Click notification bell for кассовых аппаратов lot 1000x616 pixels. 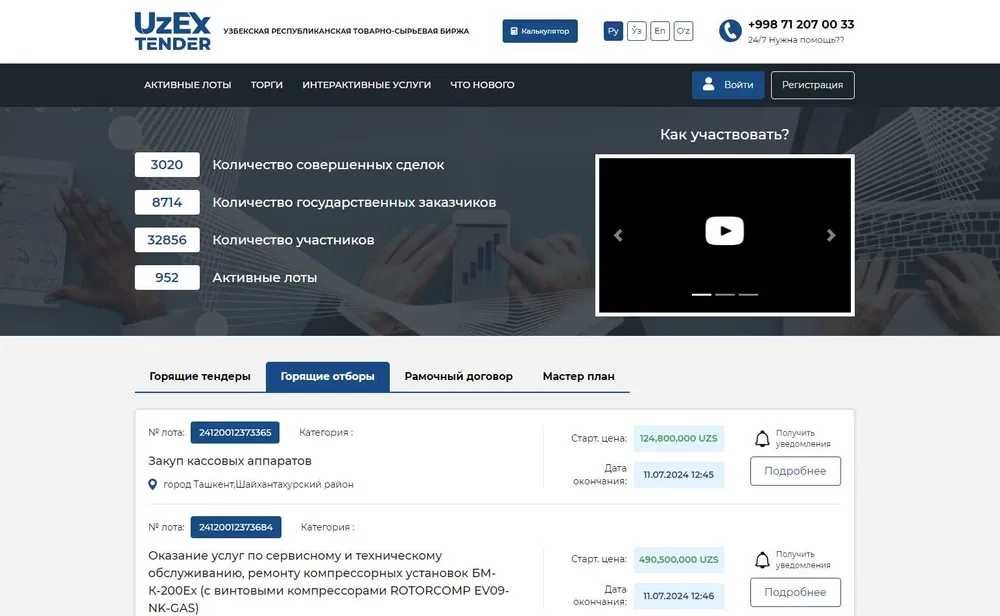(x=762, y=439)
